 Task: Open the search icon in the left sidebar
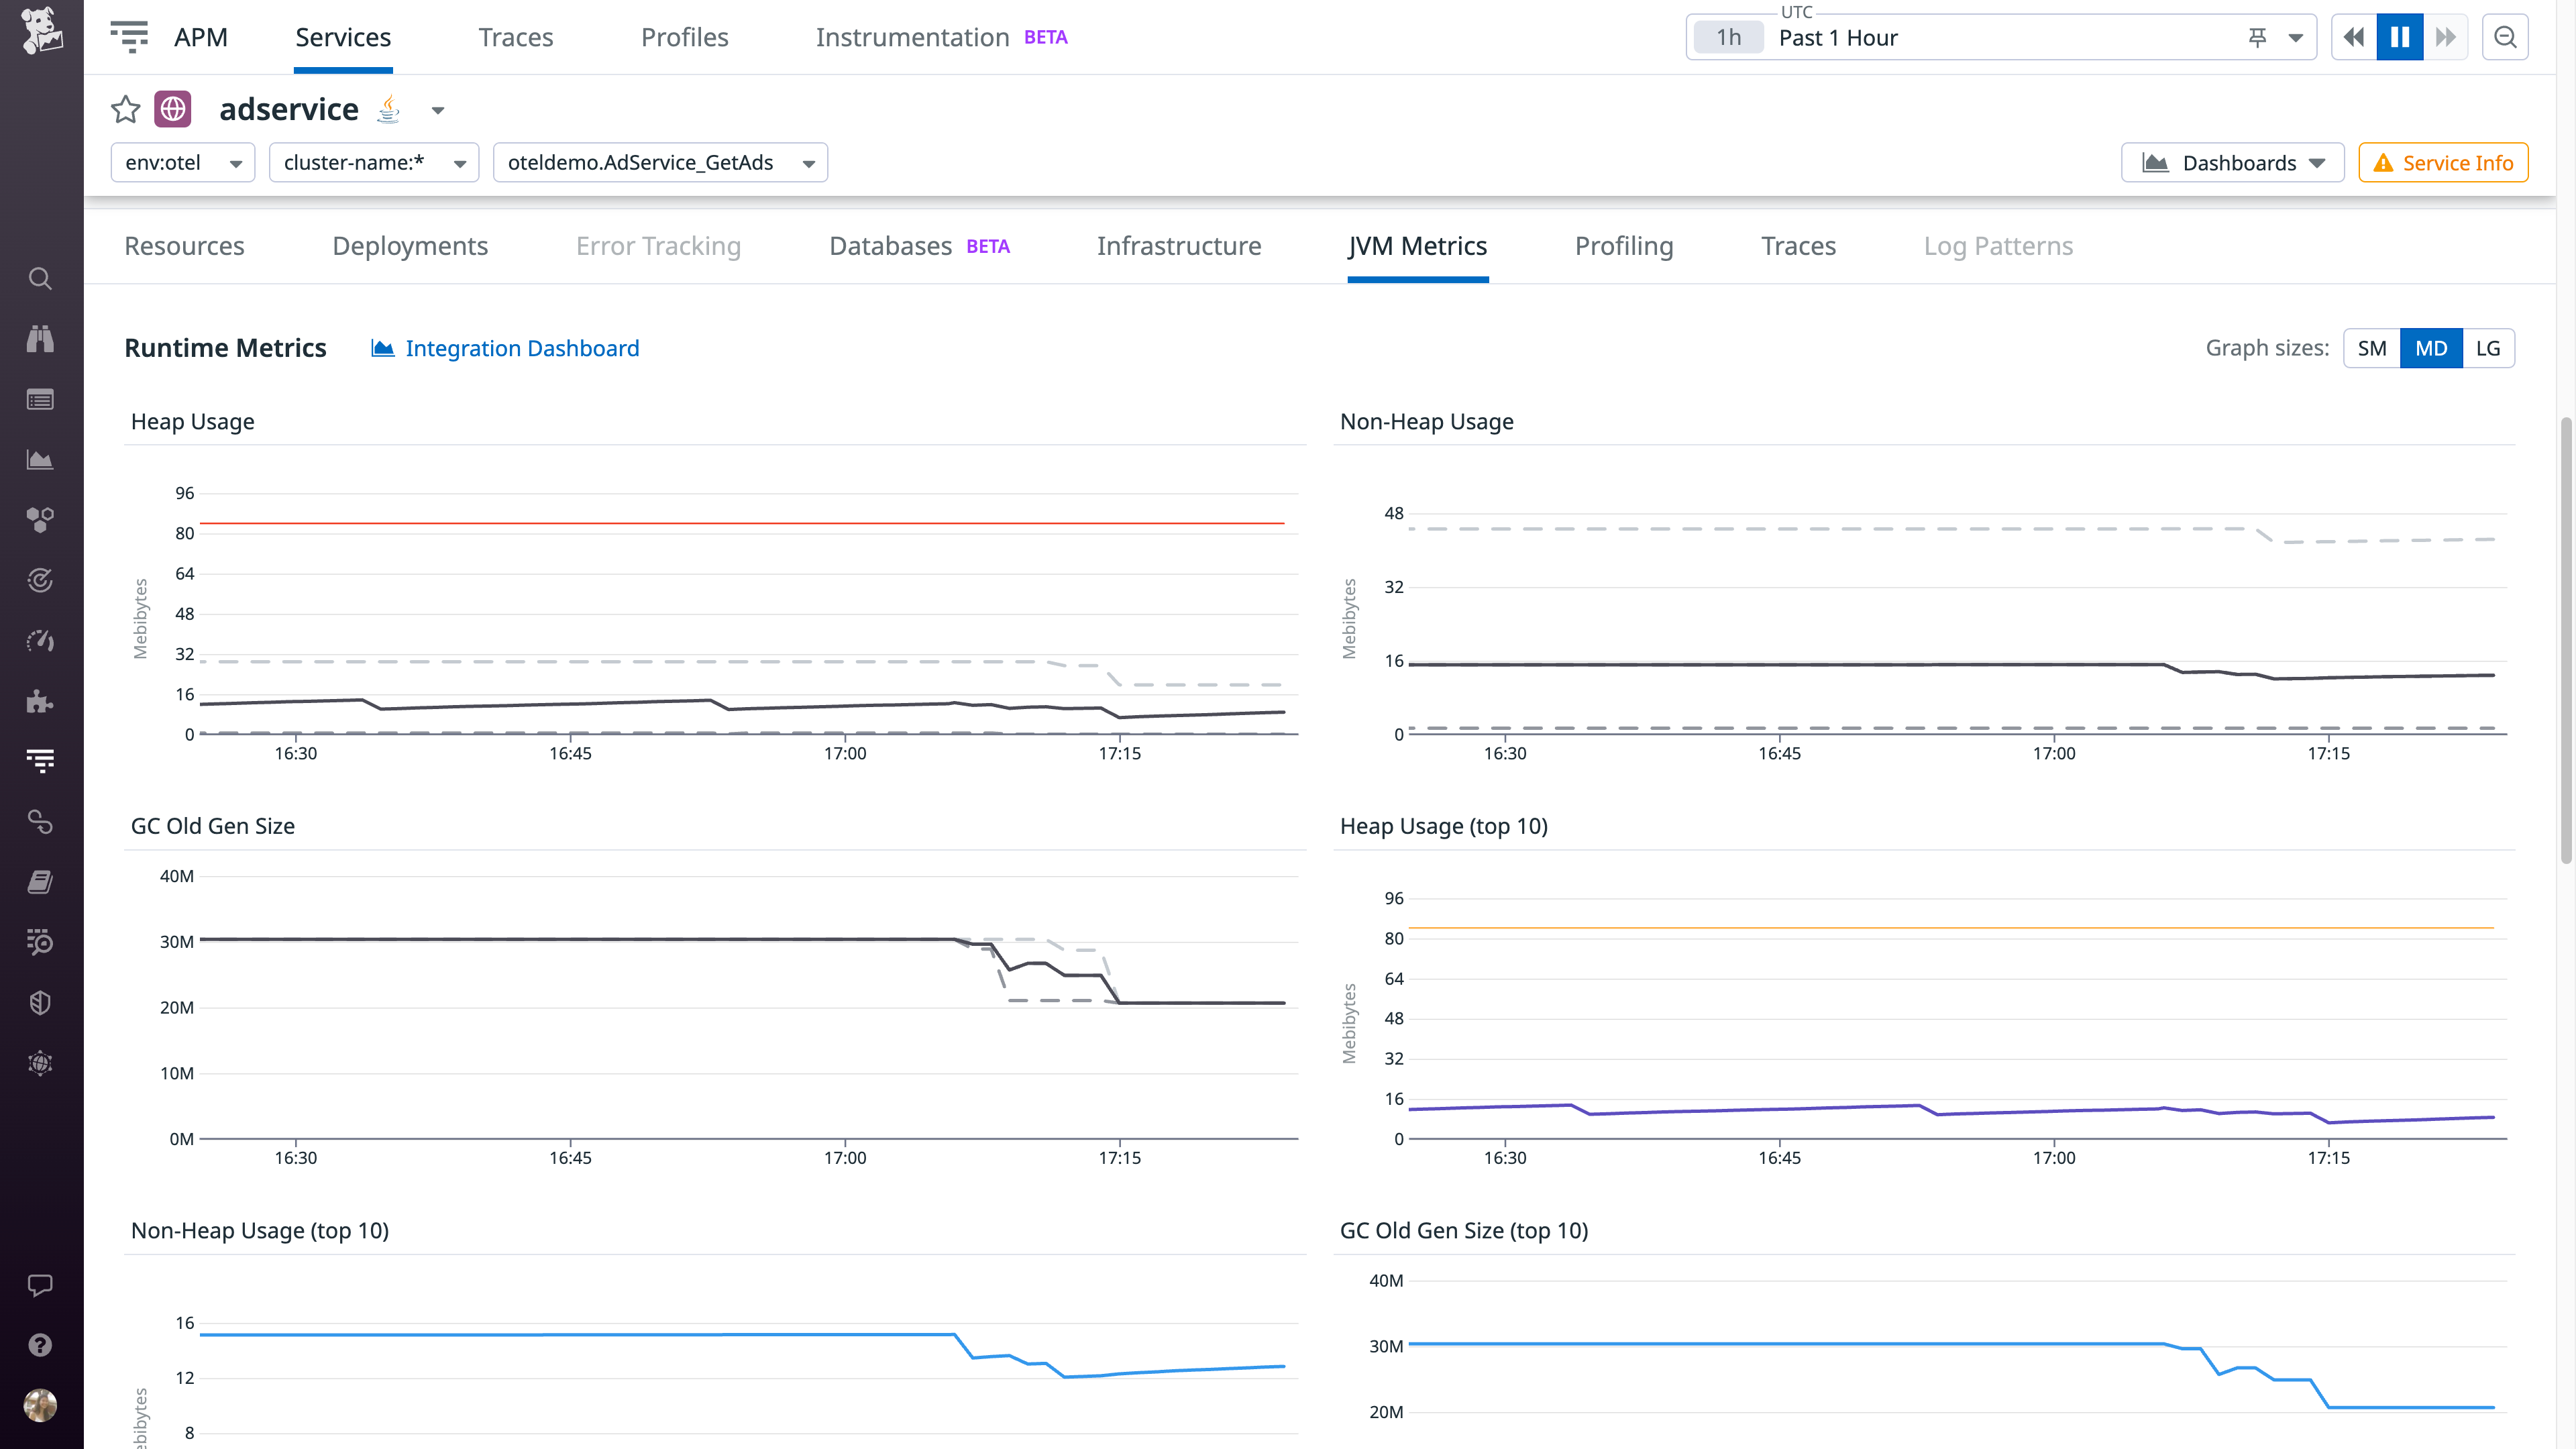(40, 279)
